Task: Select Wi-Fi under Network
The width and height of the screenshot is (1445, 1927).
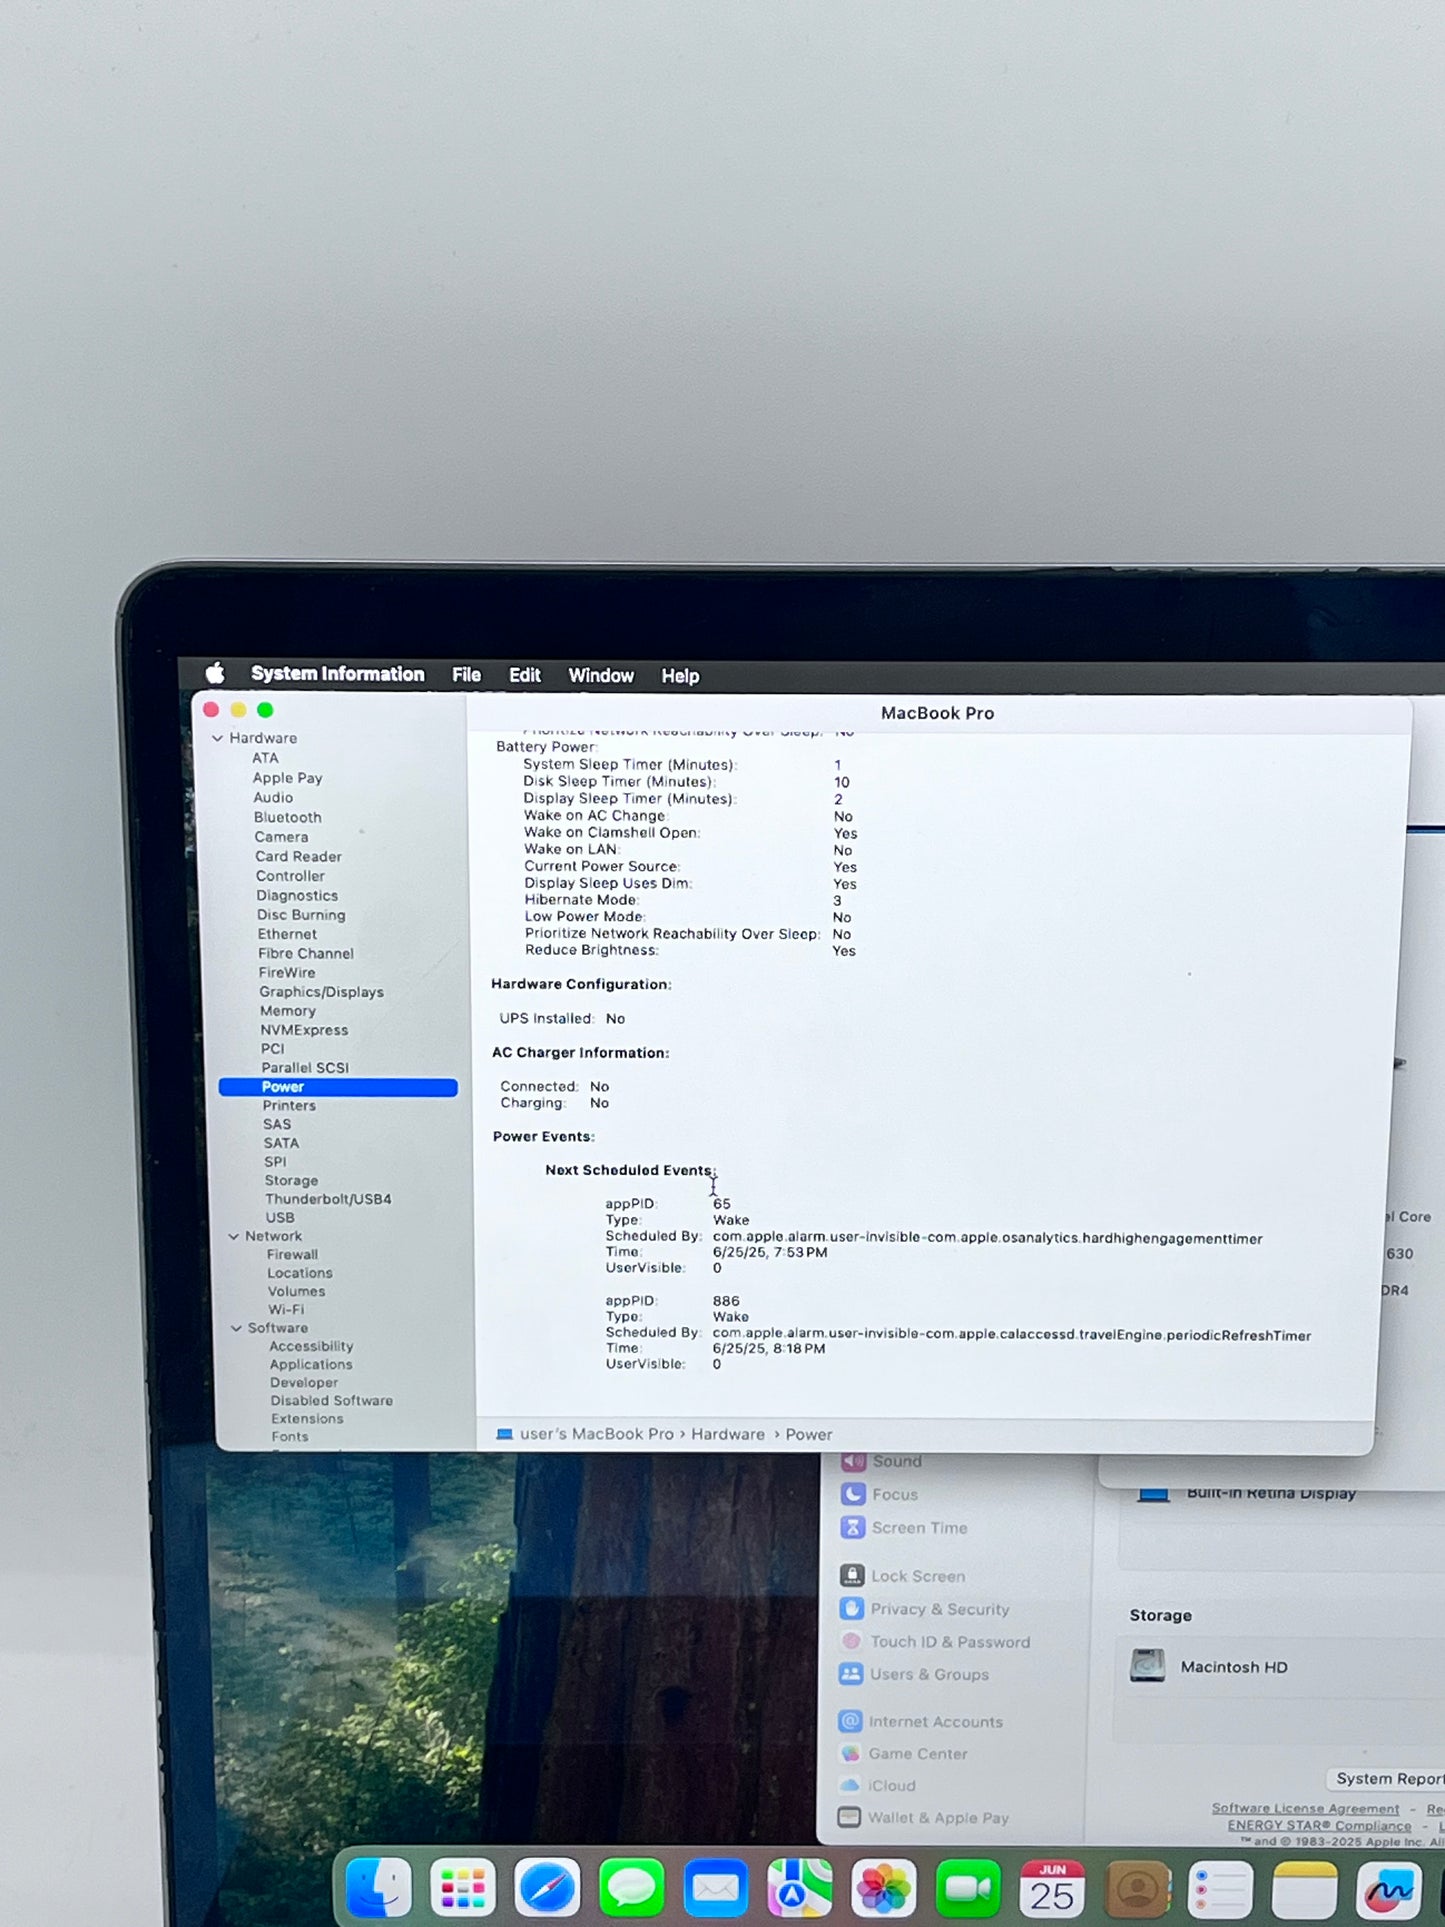Action: pyautogui.click(x=286, y=1309)
